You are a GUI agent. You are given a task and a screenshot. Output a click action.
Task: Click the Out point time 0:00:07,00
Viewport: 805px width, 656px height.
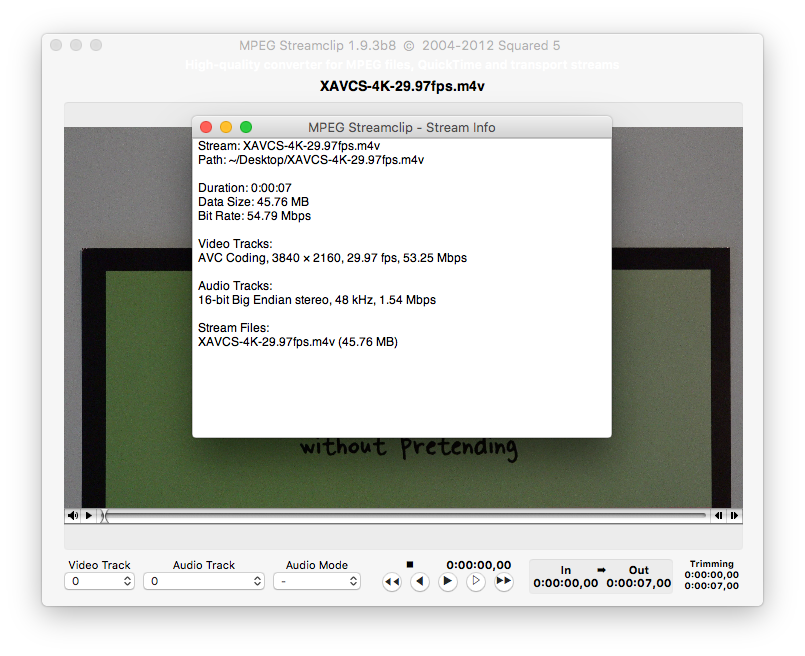639,583
